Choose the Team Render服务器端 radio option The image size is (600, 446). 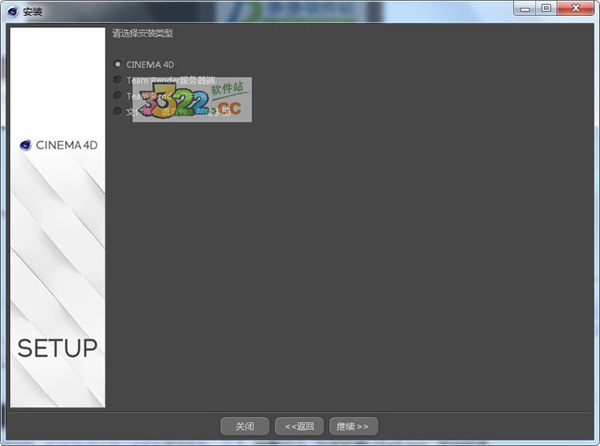click(x=117, y=80)
